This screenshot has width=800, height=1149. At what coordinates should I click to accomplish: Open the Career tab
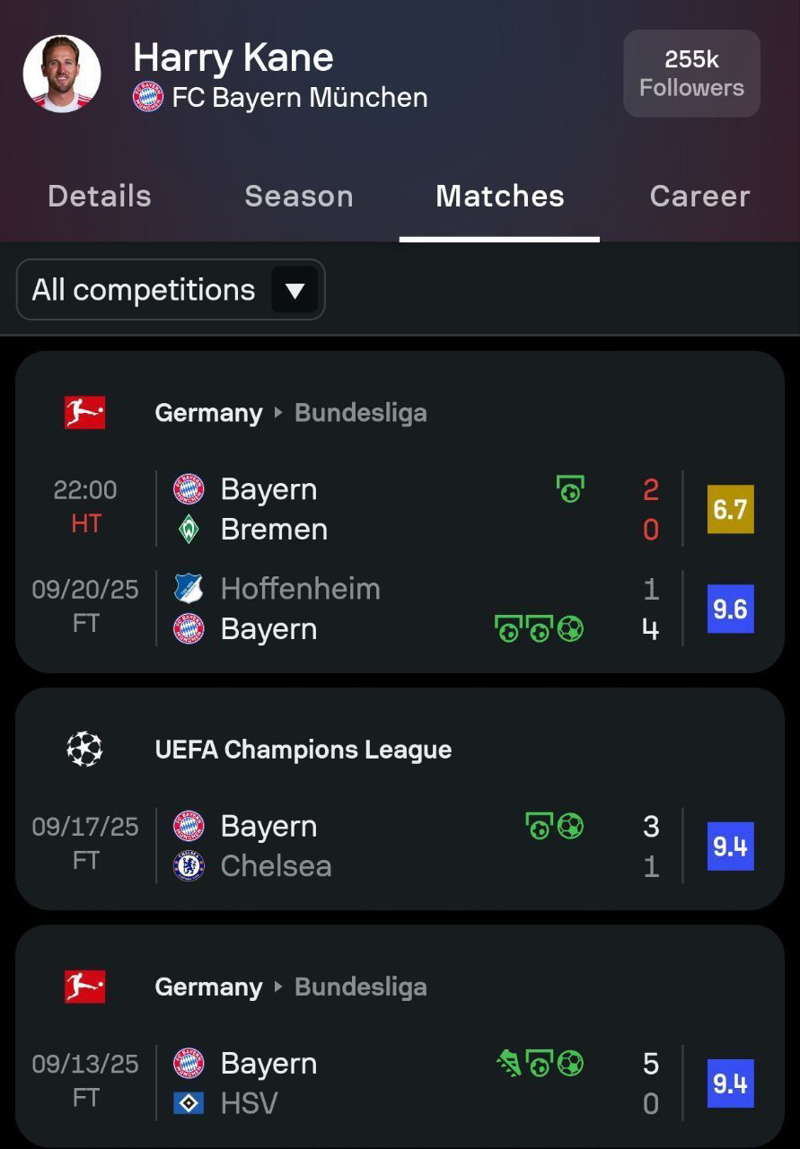pos(699,196)
